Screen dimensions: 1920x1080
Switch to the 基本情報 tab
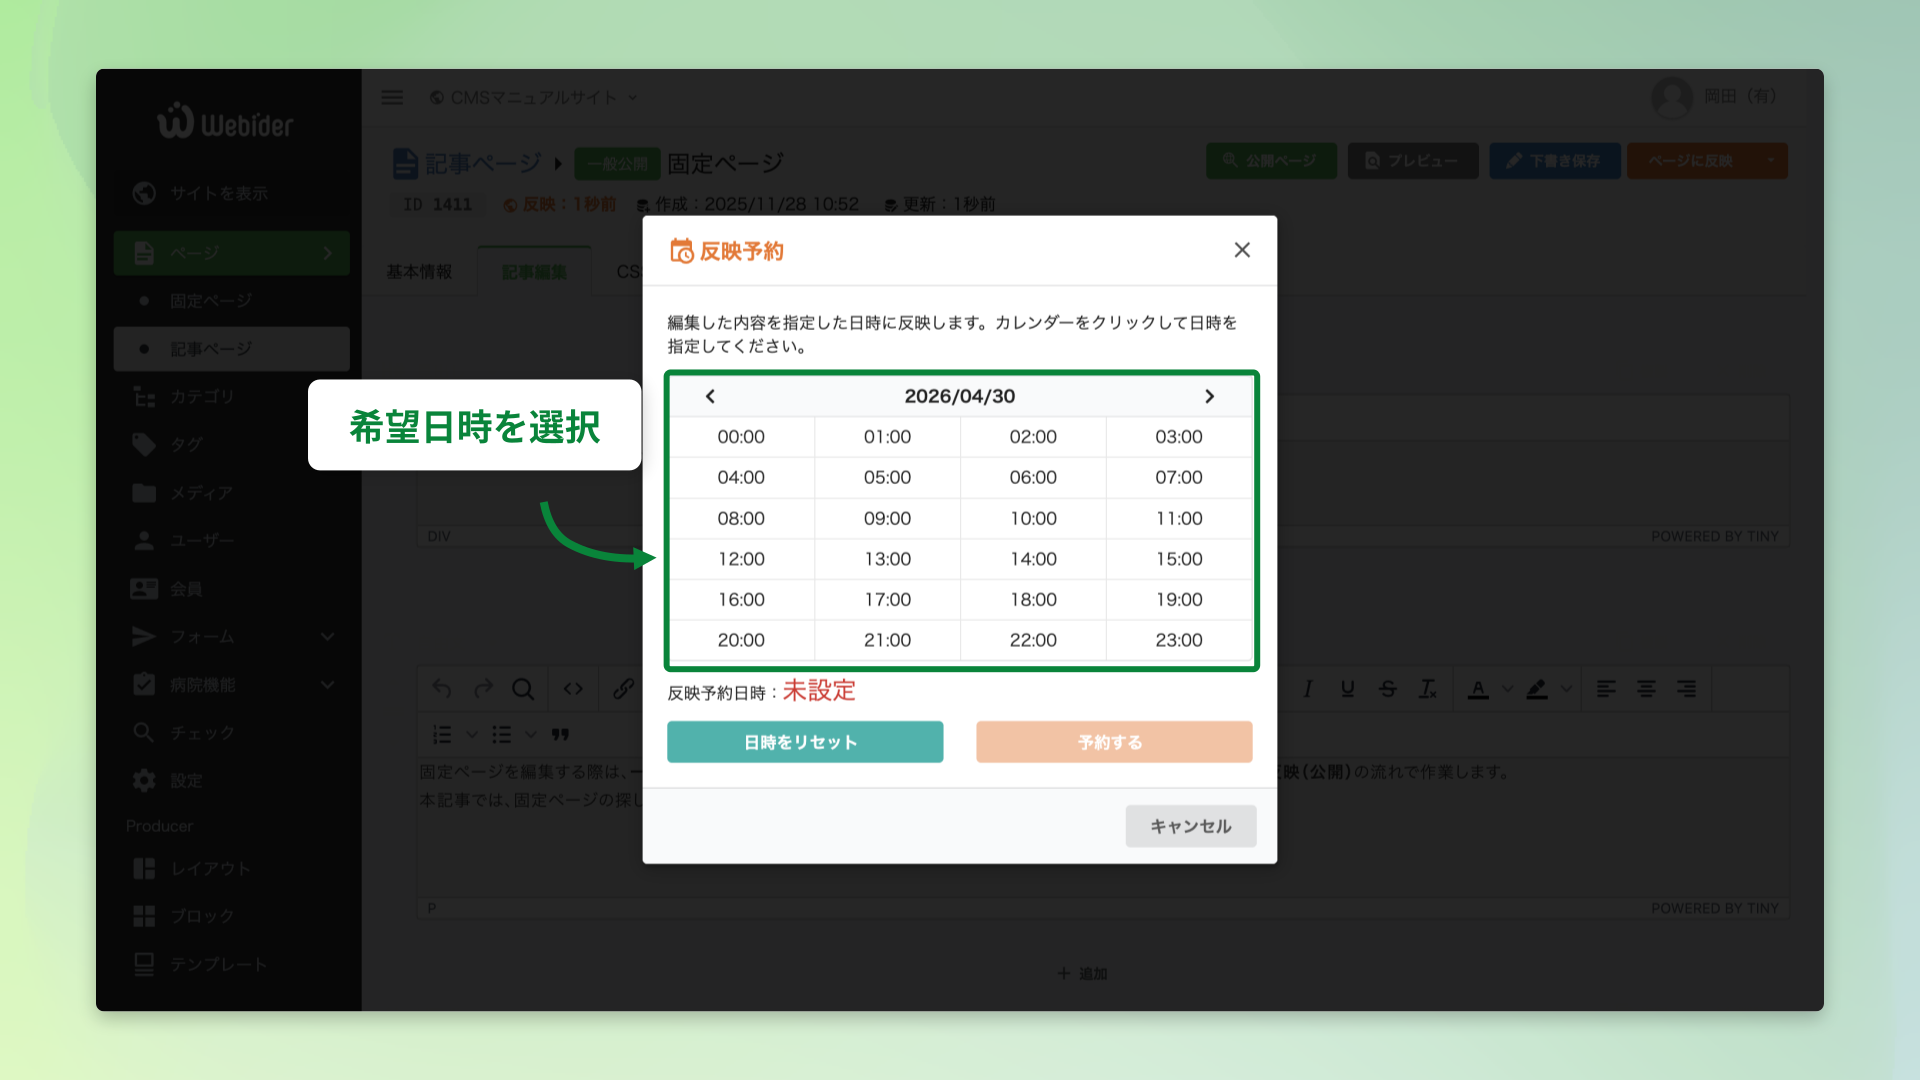(x=419, y=272)
